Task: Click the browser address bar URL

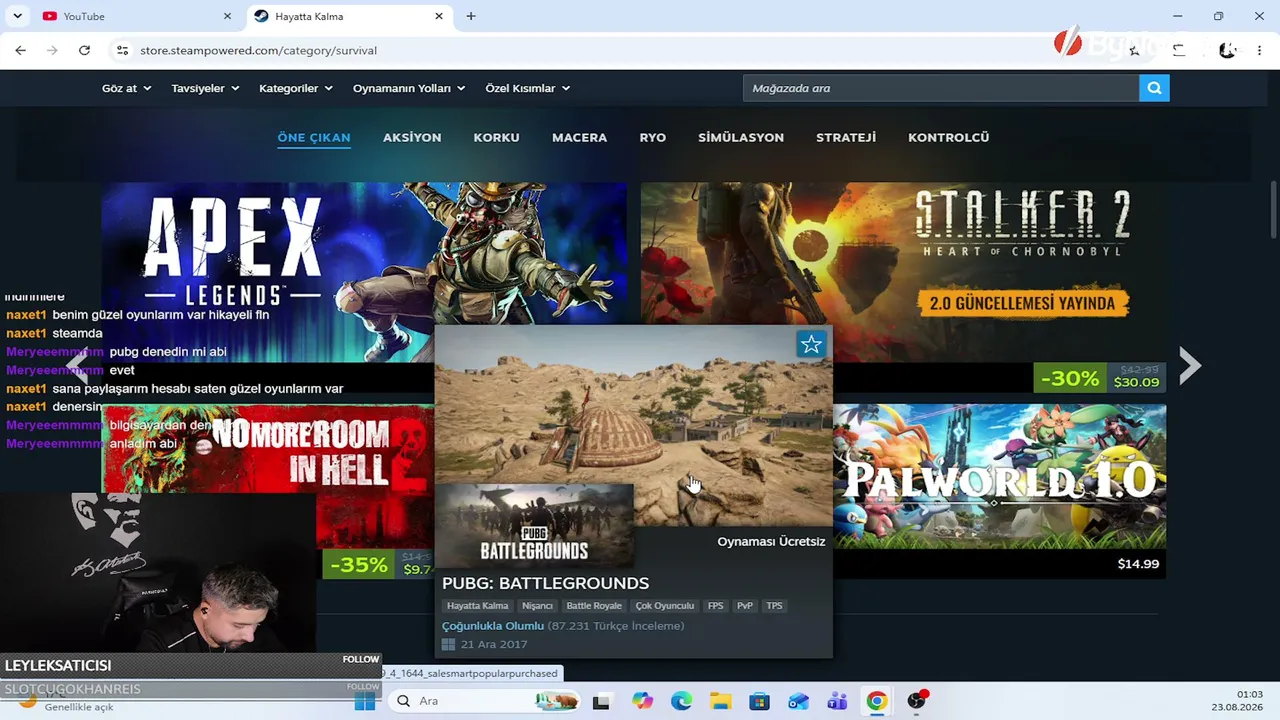Action: point(258,50)
